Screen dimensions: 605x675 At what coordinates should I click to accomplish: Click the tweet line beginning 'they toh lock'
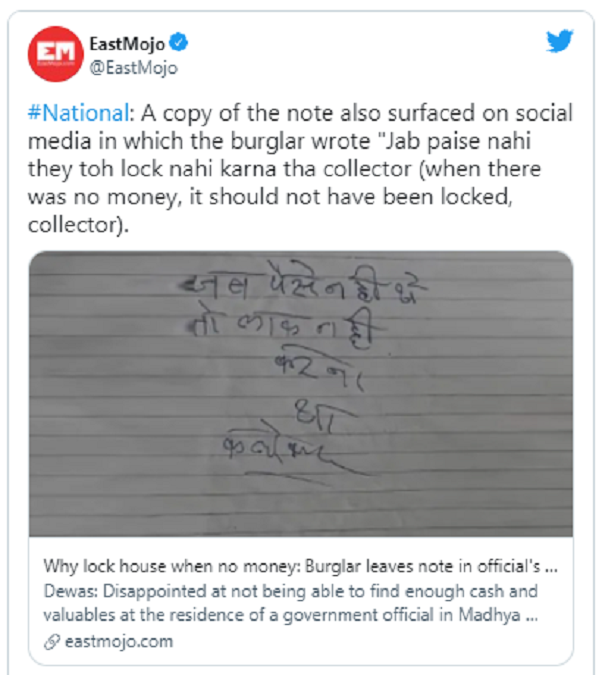point(284,169)
